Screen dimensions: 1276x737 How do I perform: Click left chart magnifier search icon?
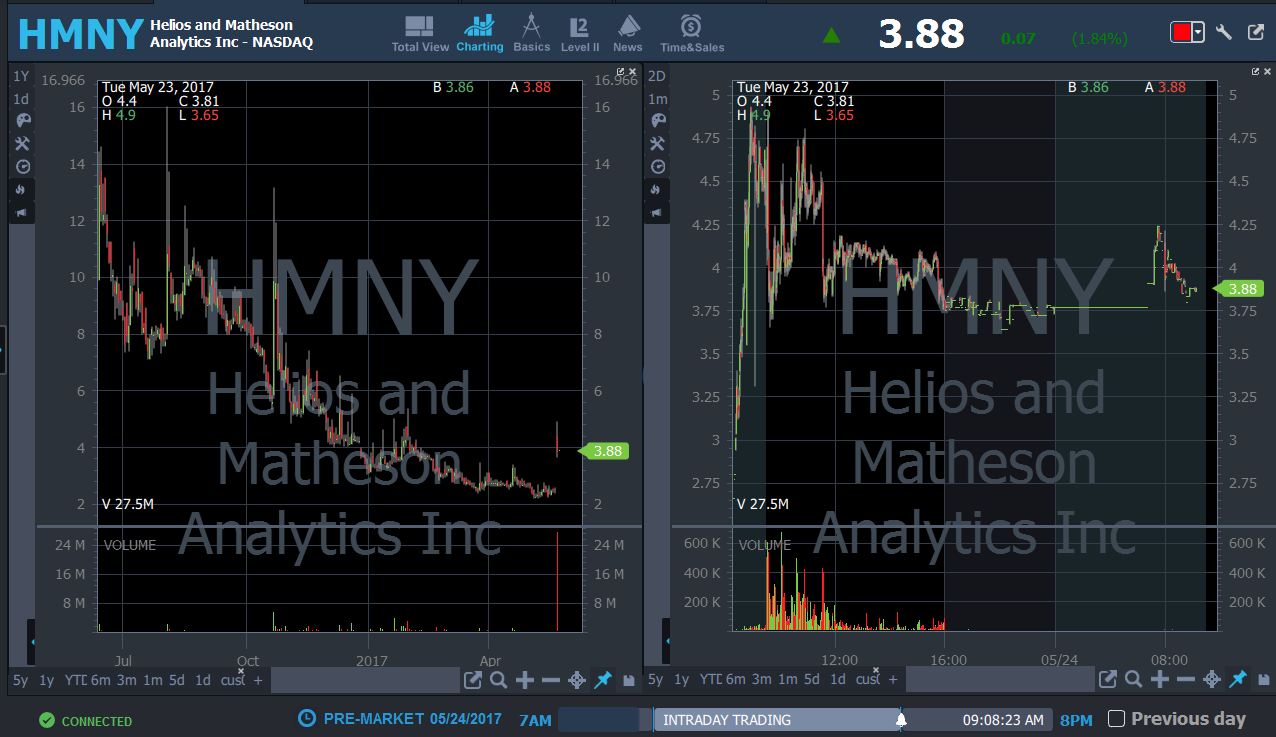click(498, 680)
